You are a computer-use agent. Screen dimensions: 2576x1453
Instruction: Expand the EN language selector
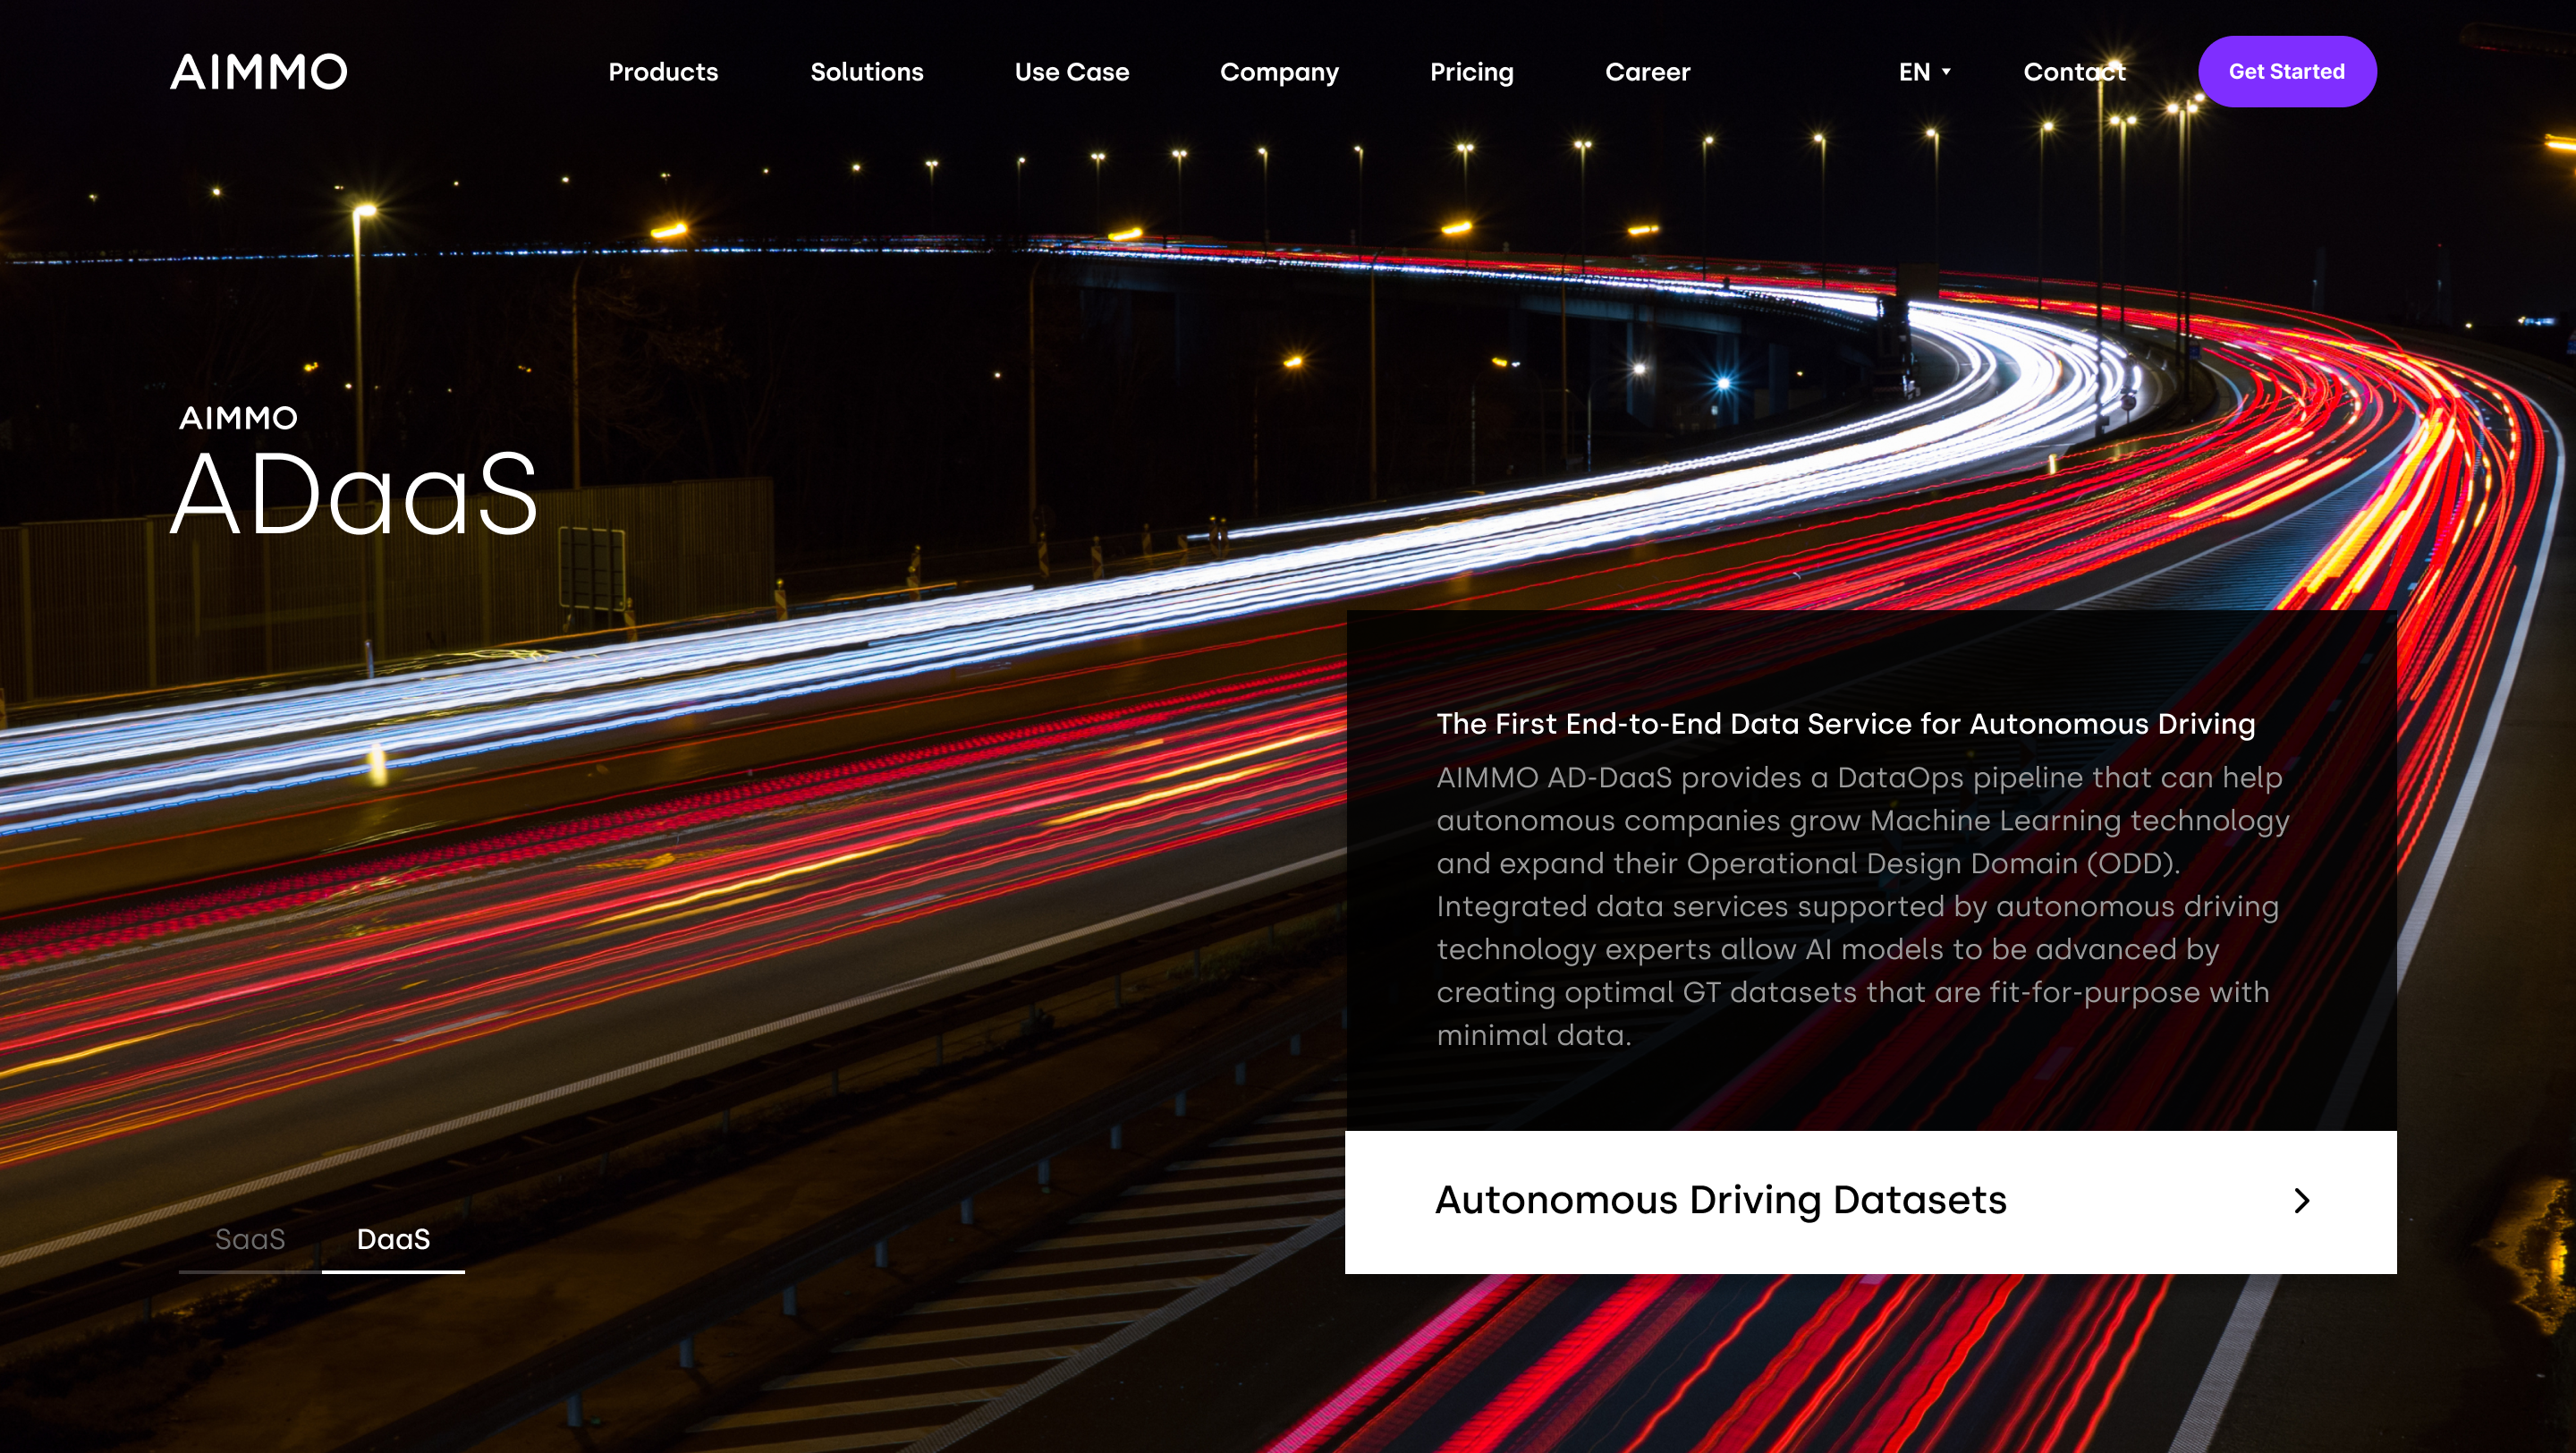(x=1914, y=72)
